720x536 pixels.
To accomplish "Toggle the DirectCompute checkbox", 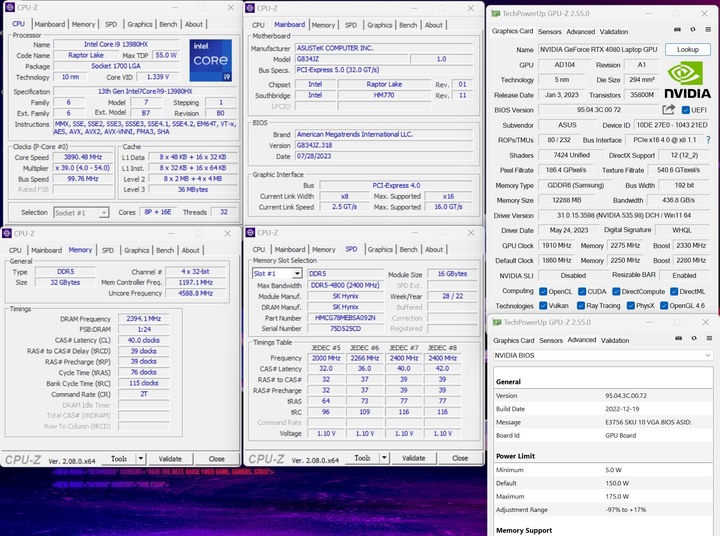I will click(616, 291).
